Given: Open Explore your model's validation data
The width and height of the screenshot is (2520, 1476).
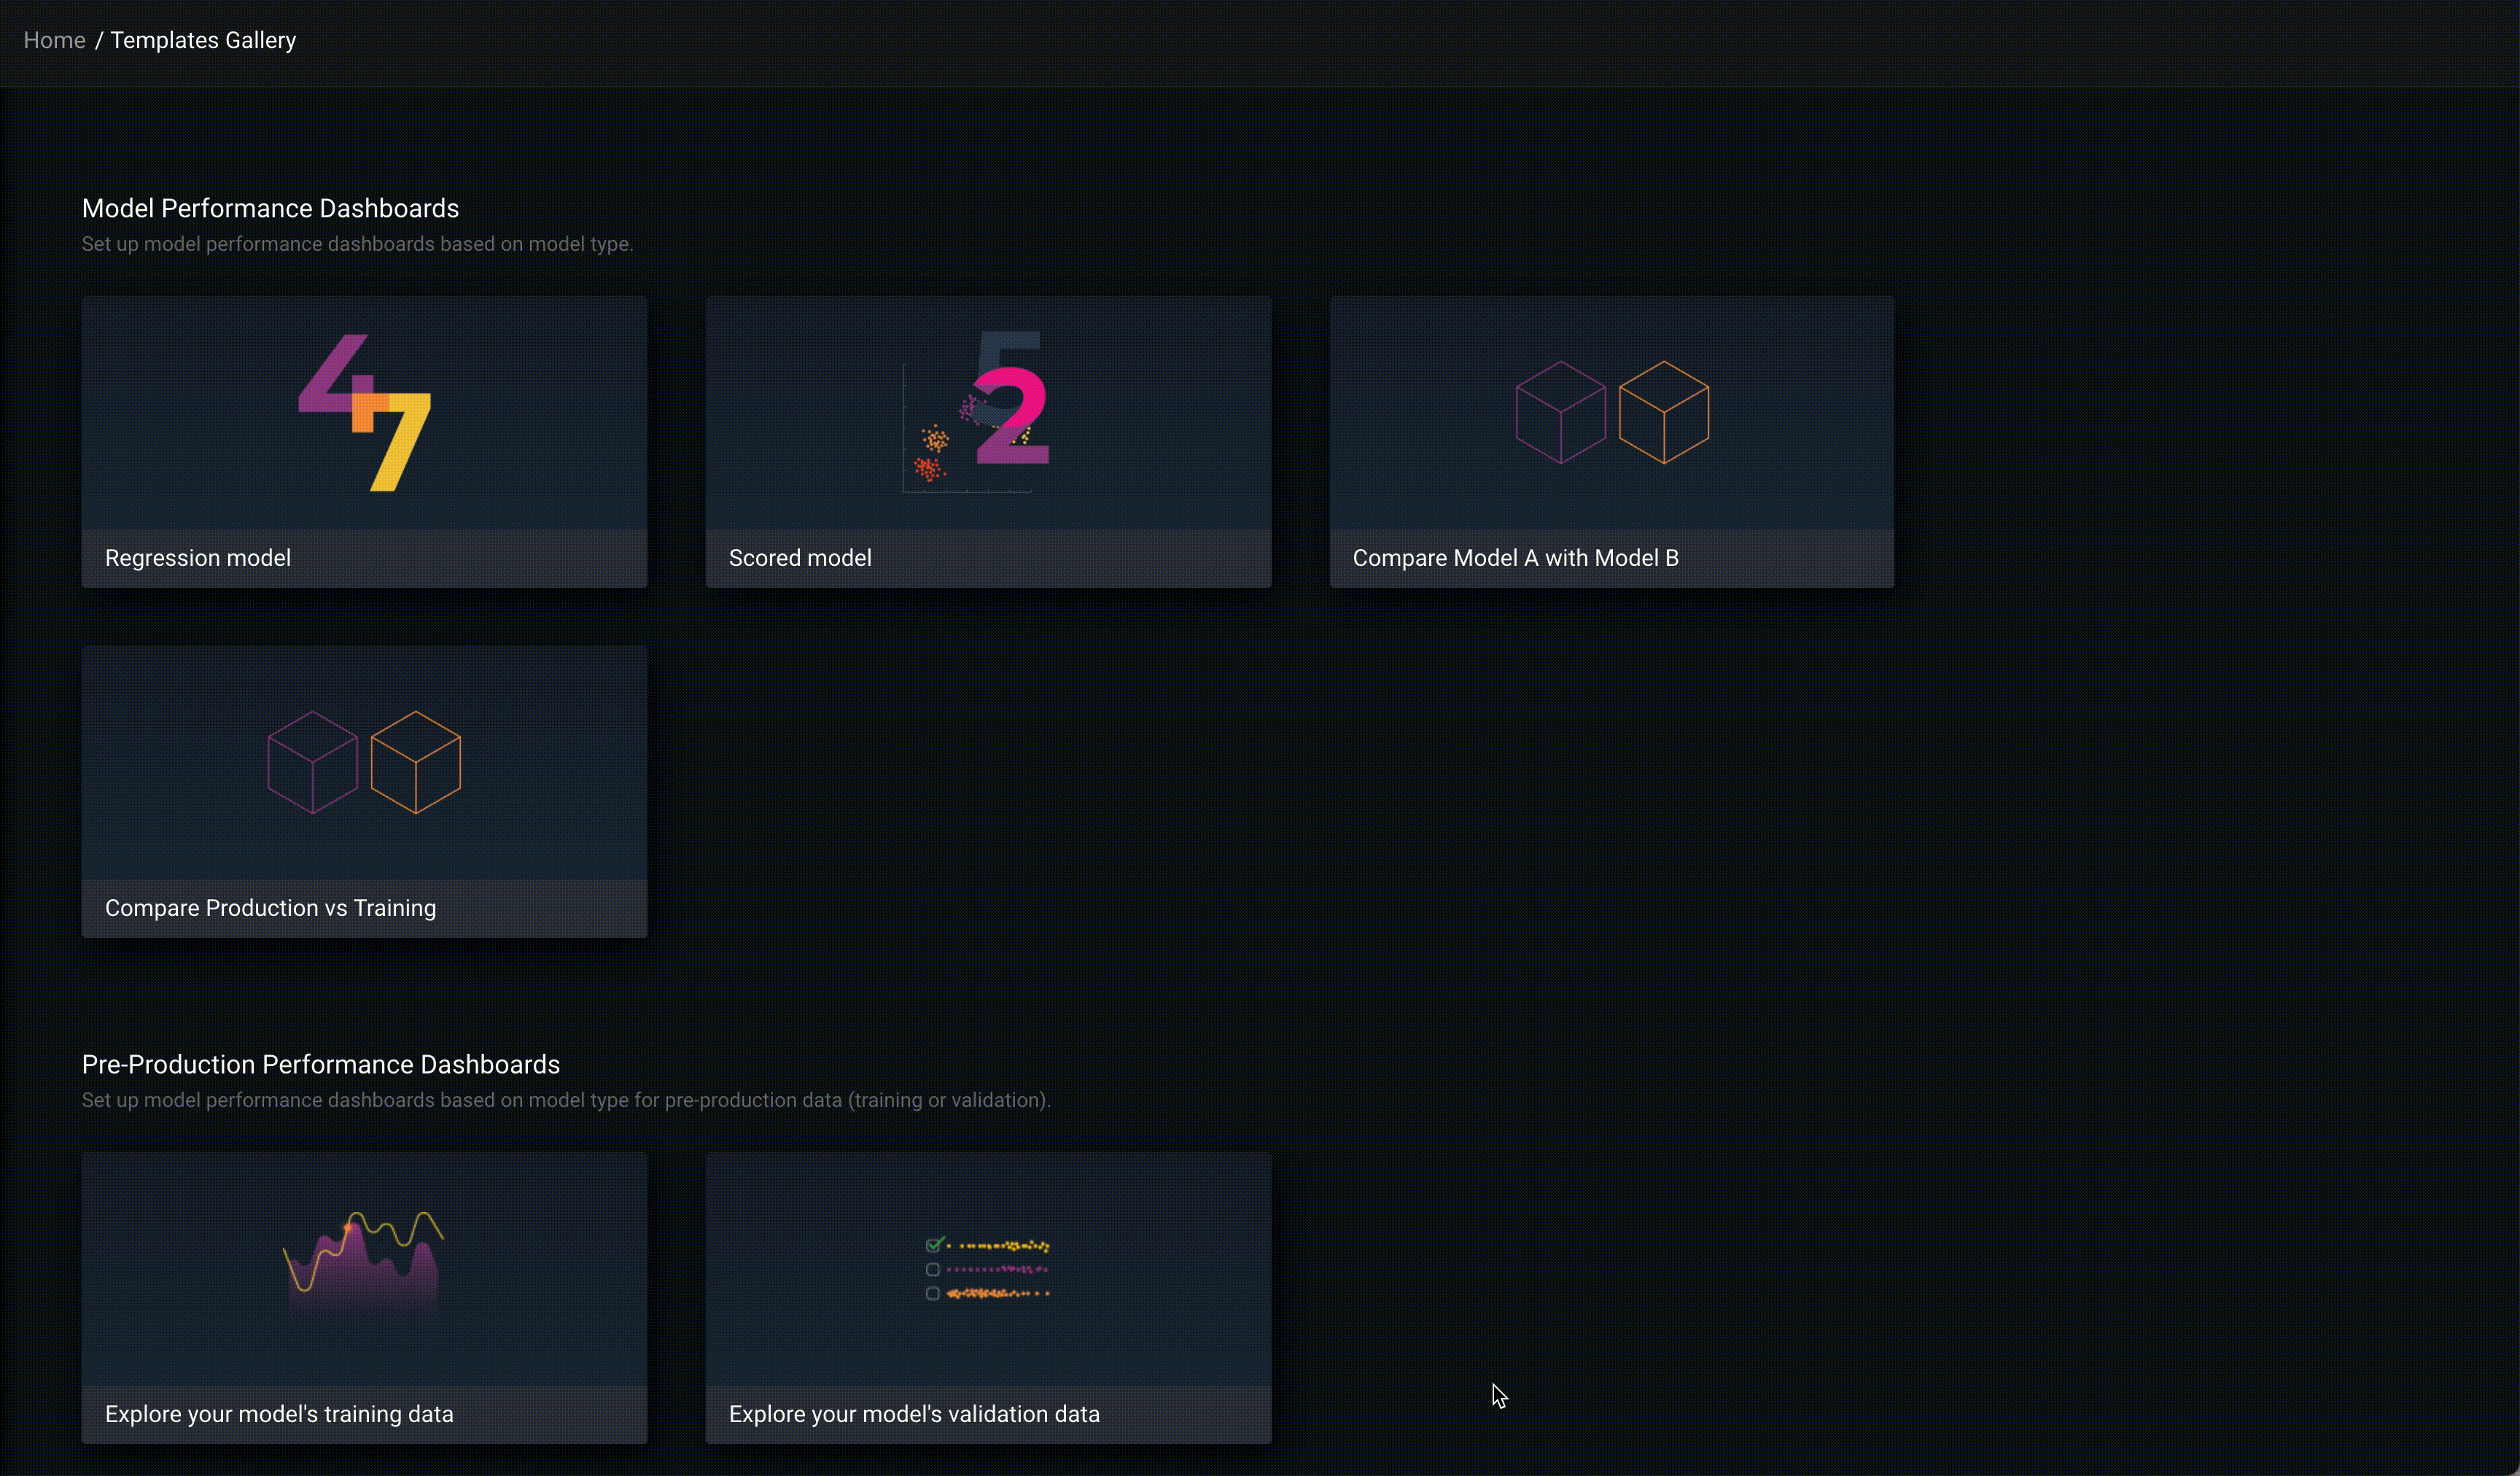Looking at the screenshot, I should click(x=914, y=1414).
